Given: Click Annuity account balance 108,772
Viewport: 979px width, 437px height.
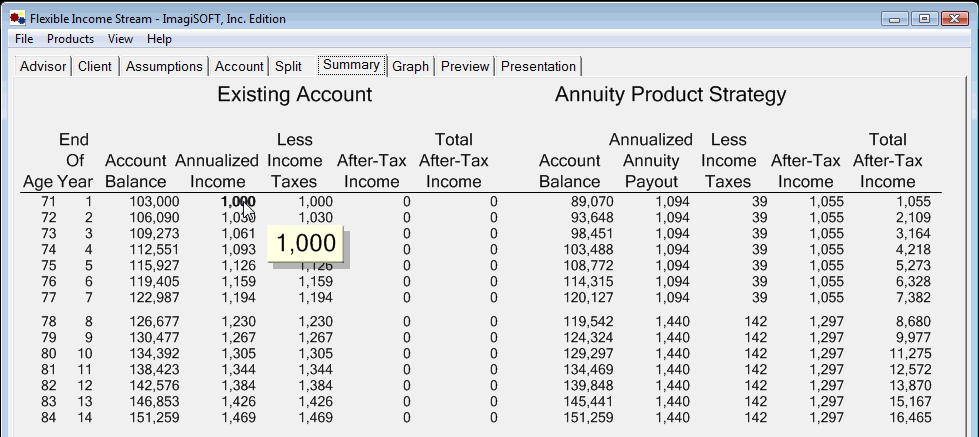Looking at the screenshot, I should 589,265.
